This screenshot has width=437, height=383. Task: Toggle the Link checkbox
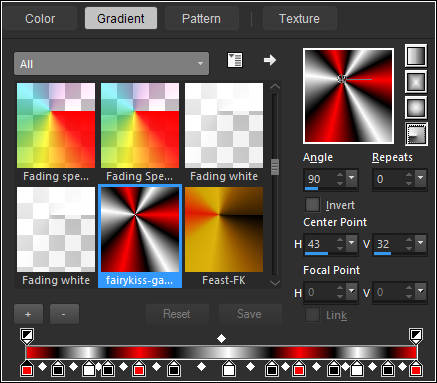312,315
